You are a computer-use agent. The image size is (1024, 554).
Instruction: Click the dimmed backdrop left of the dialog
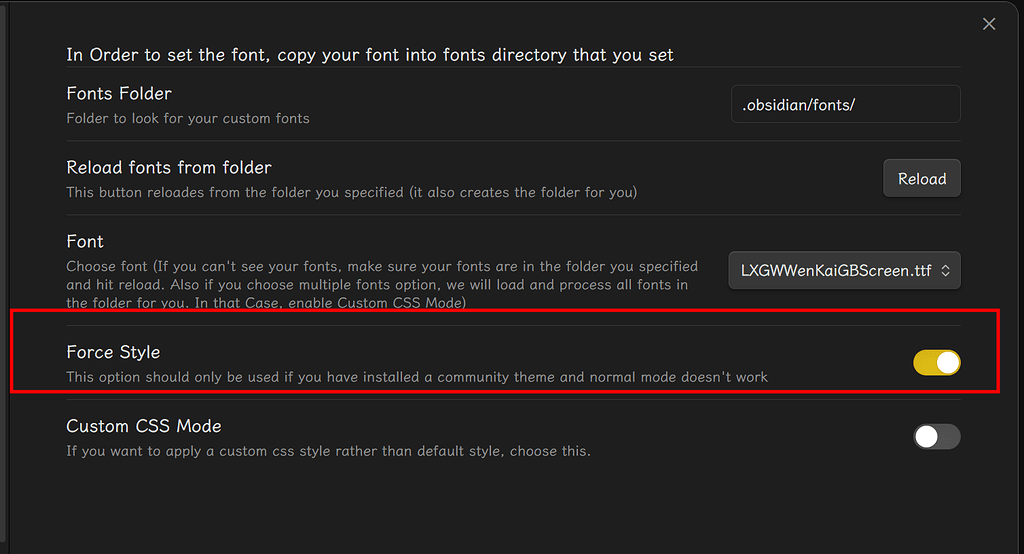(x=3, y=300)
